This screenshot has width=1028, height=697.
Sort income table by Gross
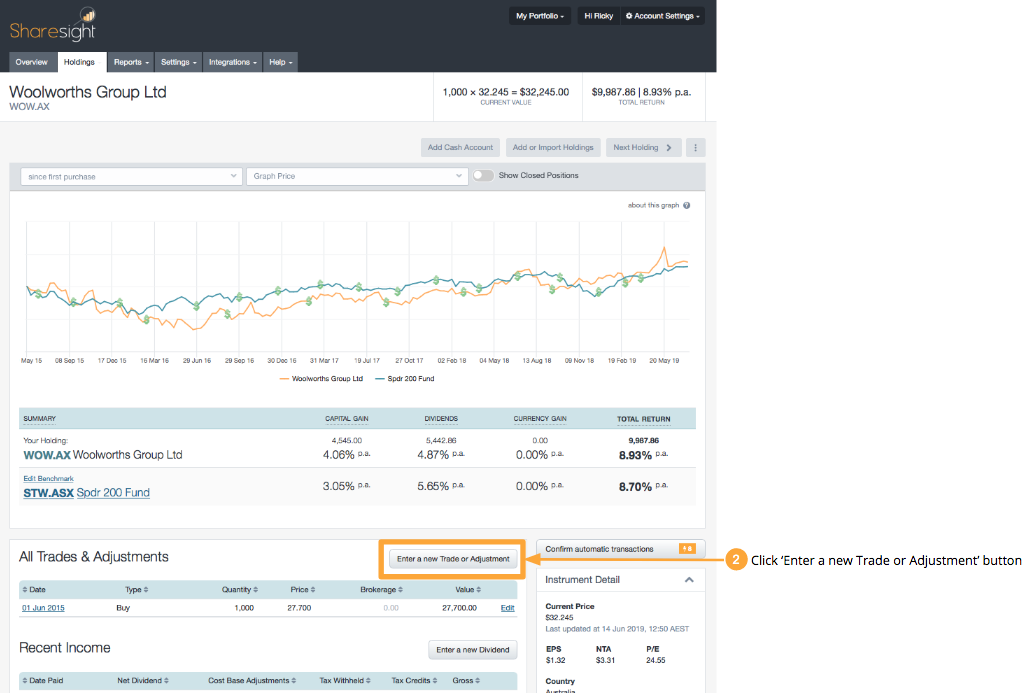pos(466,681)
